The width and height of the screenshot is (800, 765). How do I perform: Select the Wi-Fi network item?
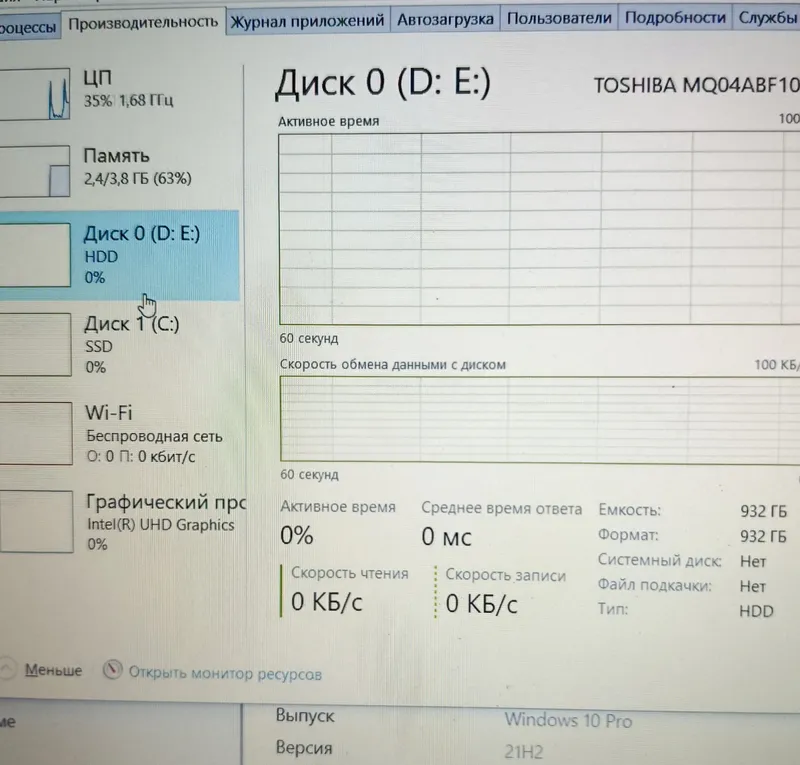click(120, 434)
